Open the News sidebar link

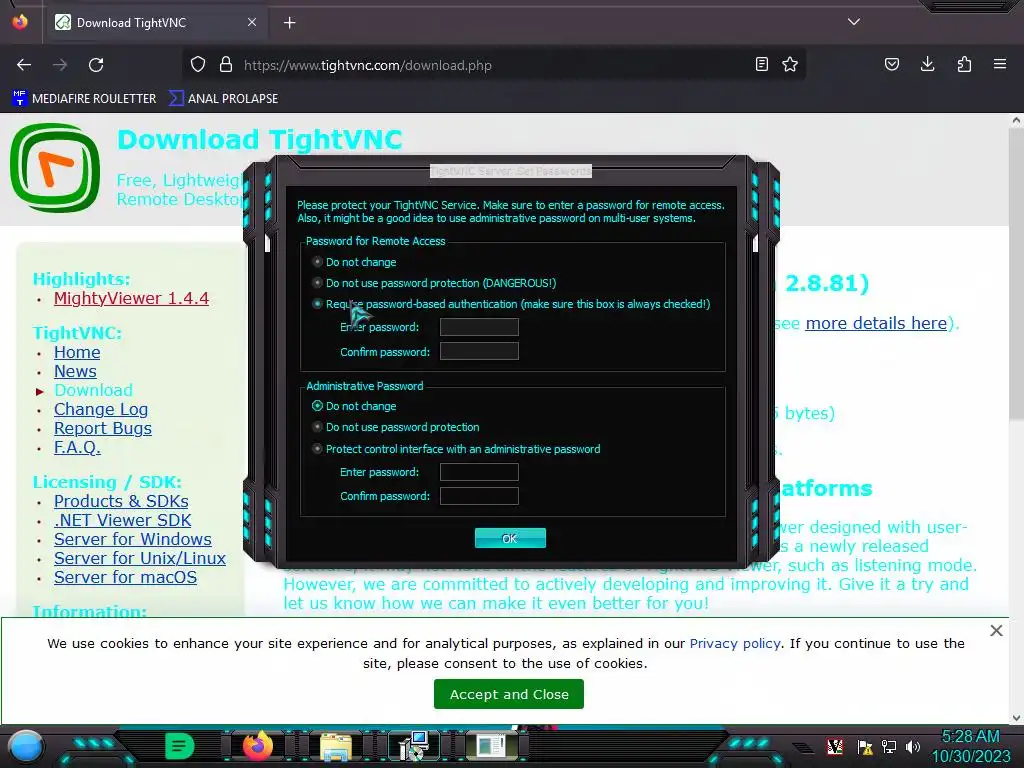pyautogui.click(x=75, y=372)
